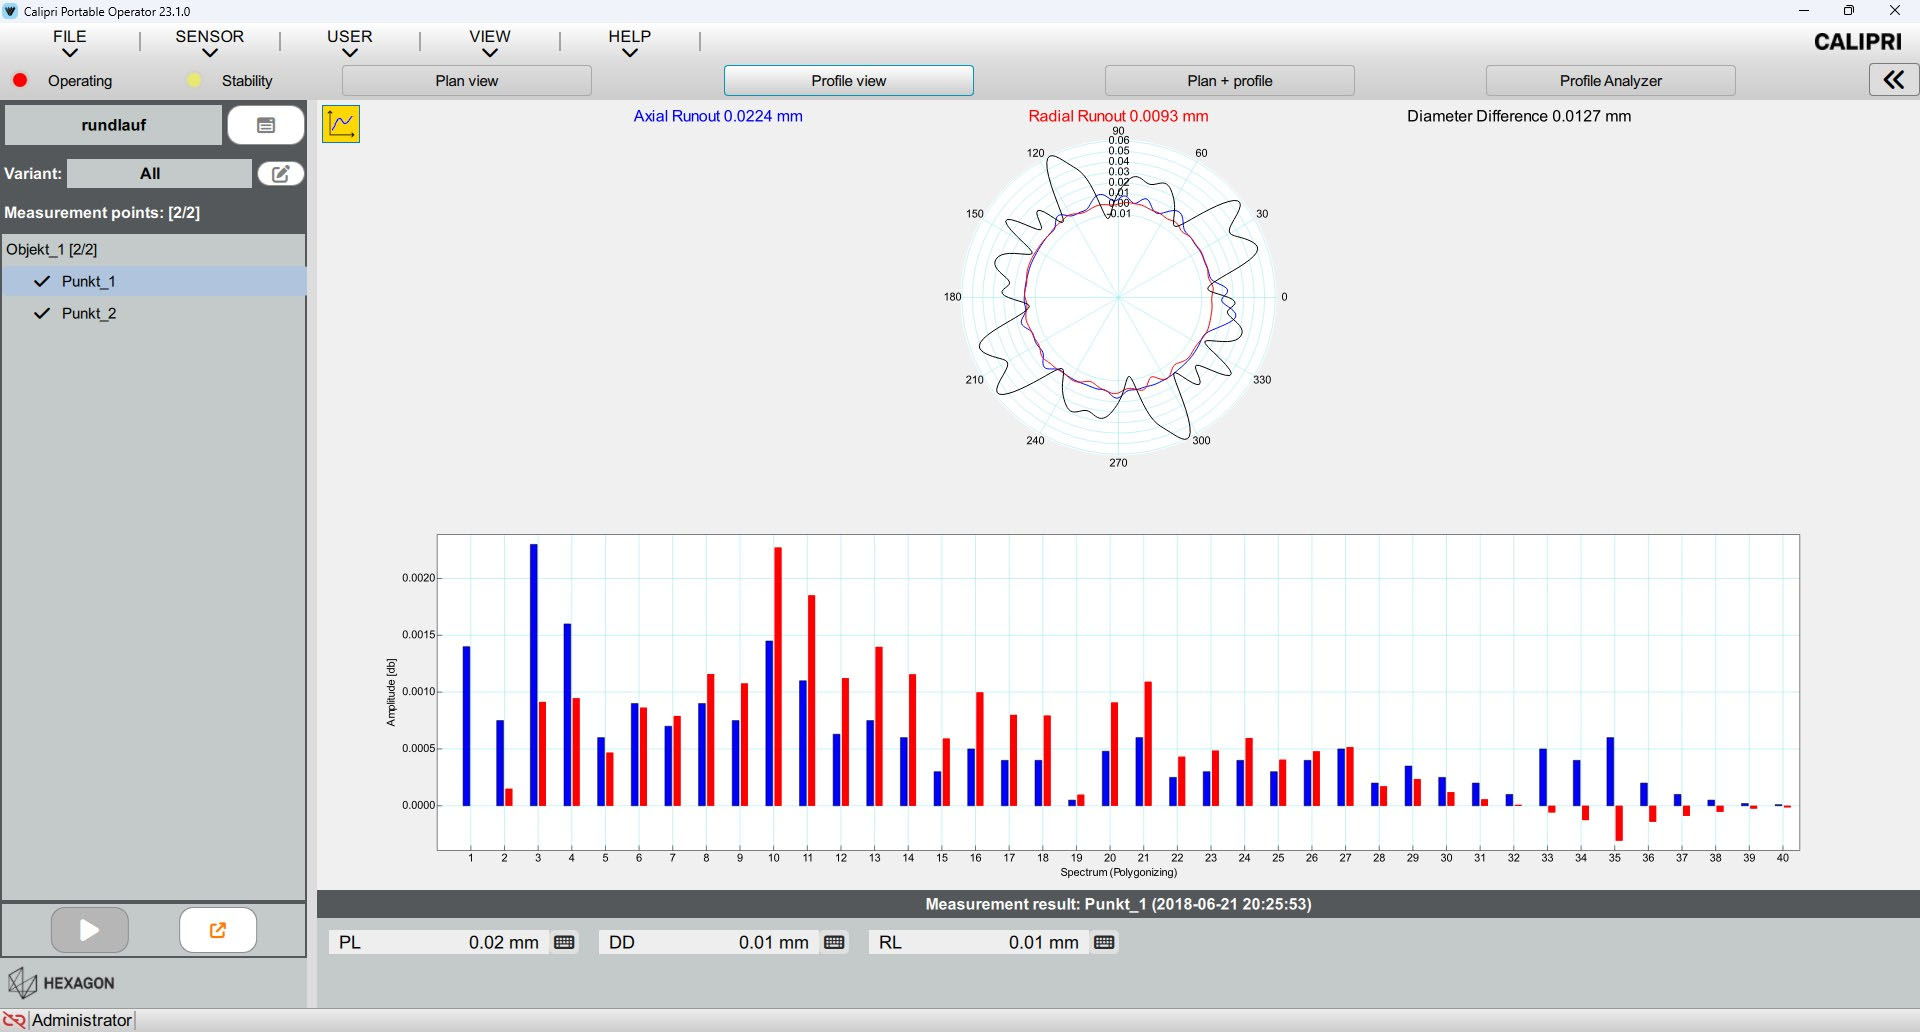Open the keyboard icon beside DD value

(x=834, y=942)
